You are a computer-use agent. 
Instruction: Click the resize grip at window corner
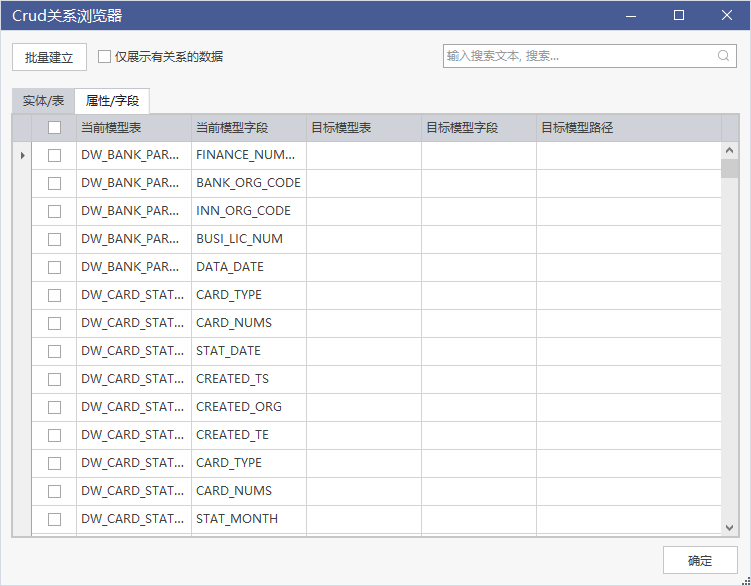(745, 581)
